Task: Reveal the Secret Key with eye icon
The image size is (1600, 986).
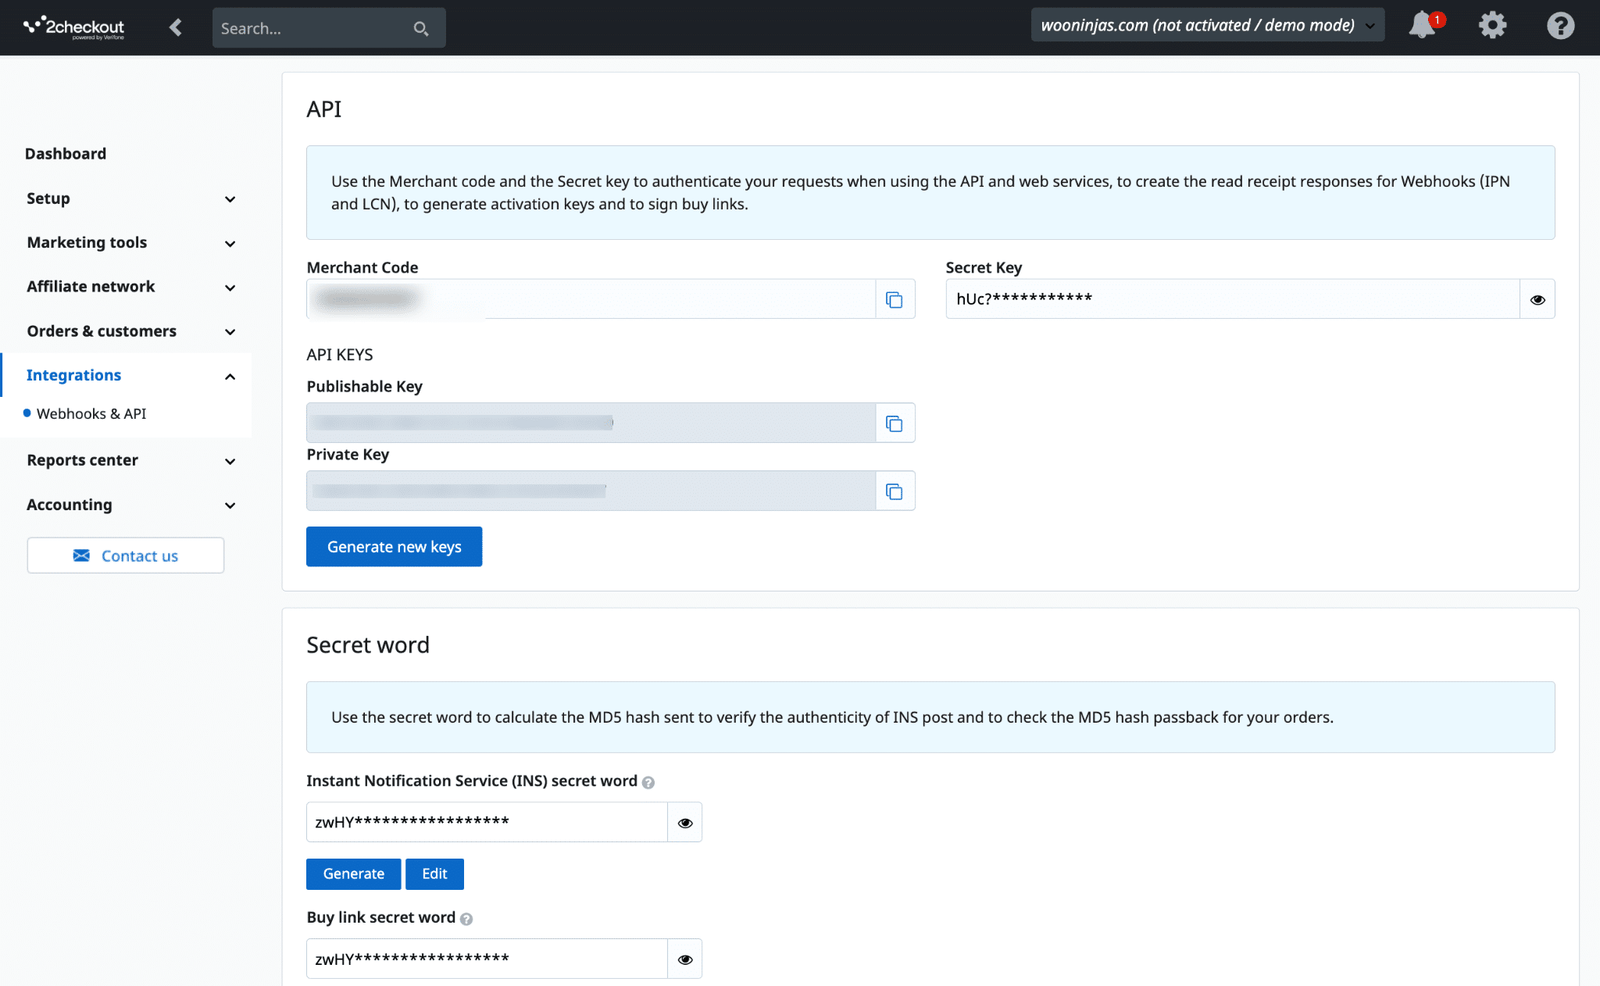Action: point(1537,299)
